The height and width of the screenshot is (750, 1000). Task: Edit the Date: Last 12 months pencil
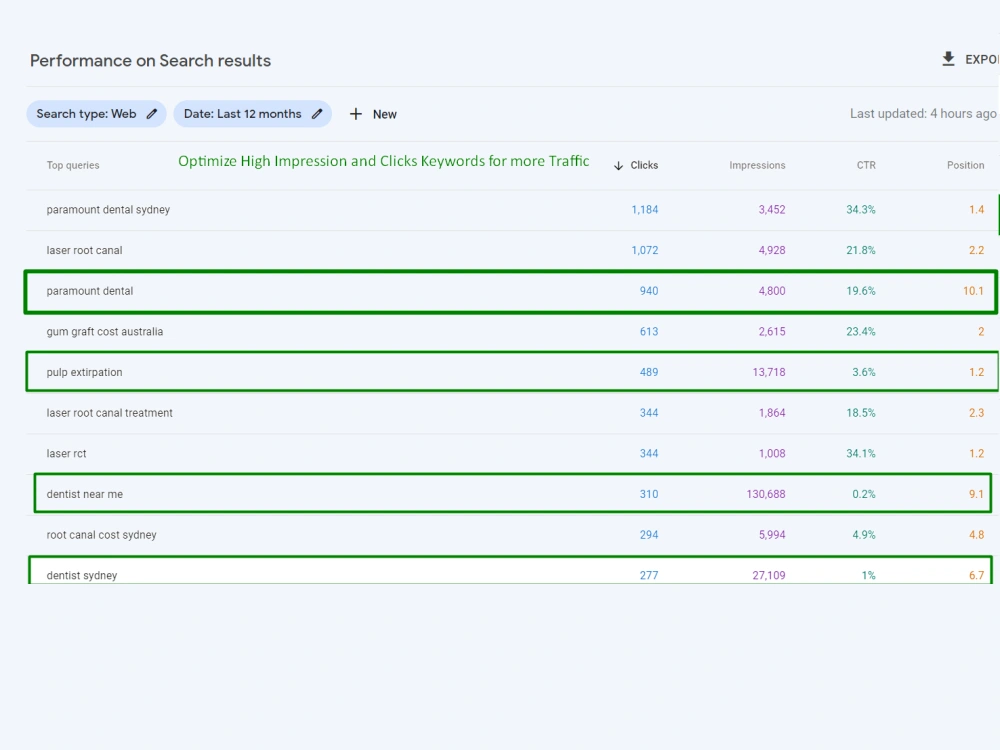pyautogui.click(x=317, y=114)
